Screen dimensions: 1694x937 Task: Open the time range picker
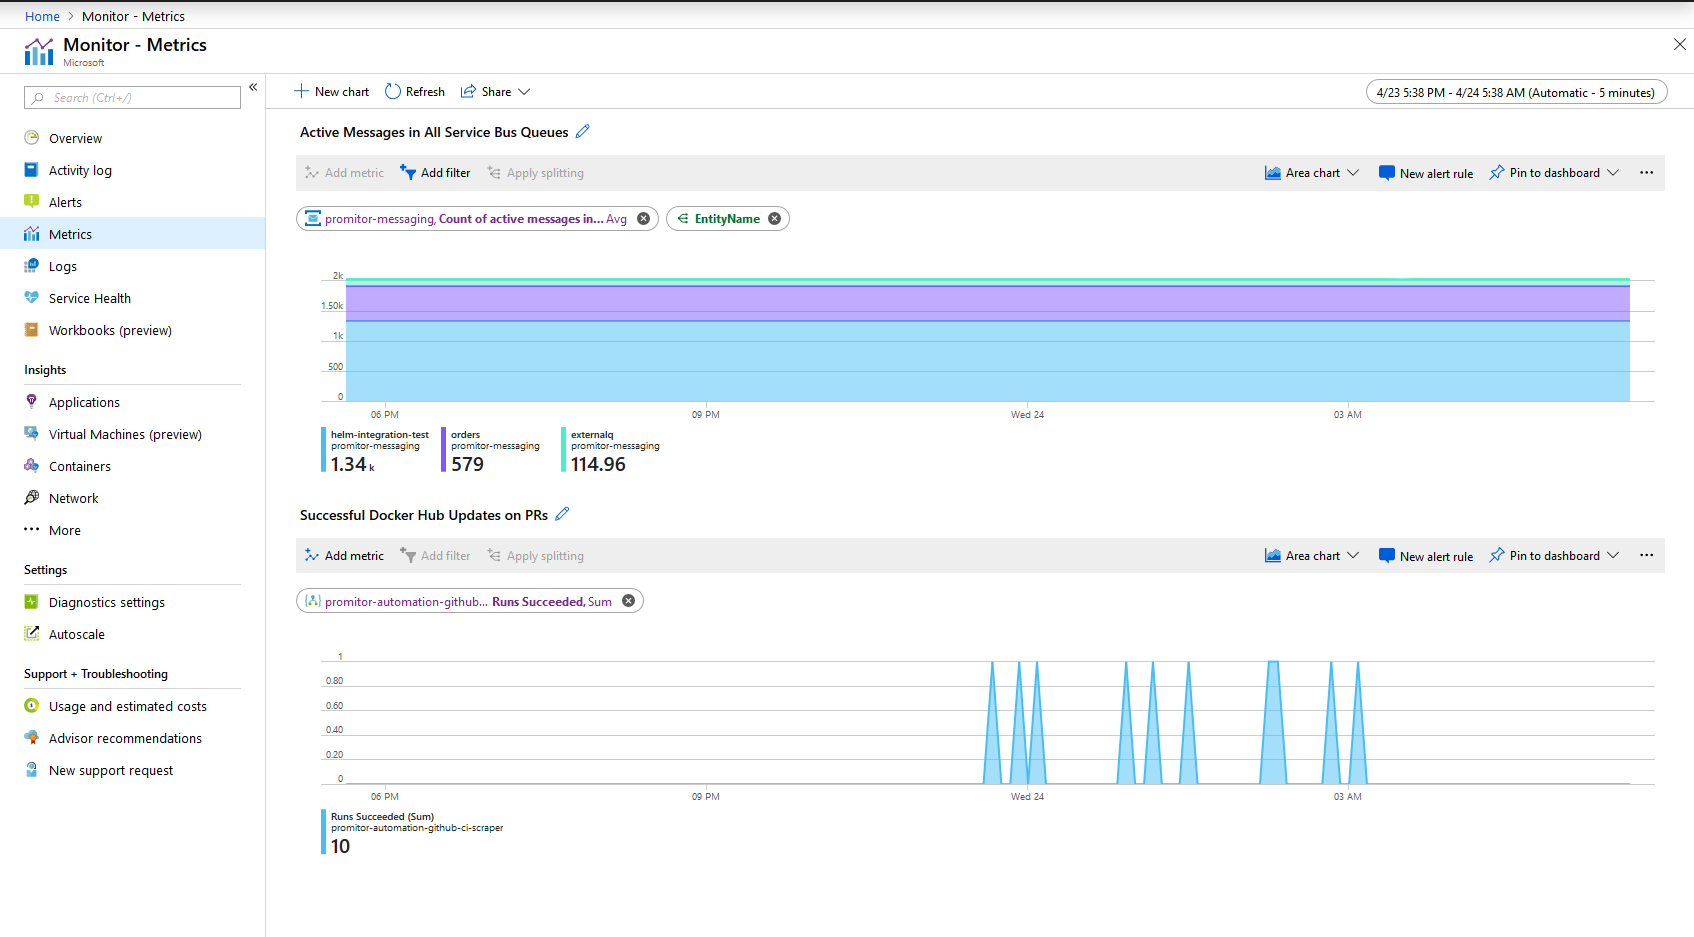tap(1515, 92)
